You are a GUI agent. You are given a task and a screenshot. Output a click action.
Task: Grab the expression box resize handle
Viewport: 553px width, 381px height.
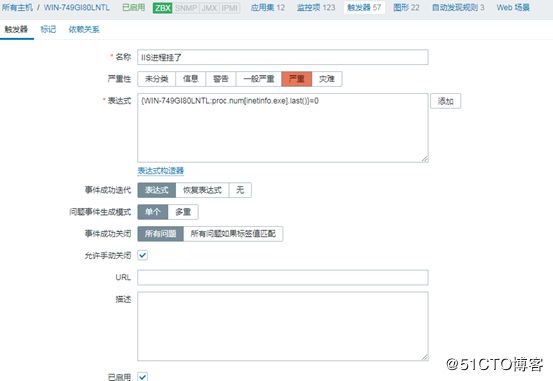coord(425,159)
